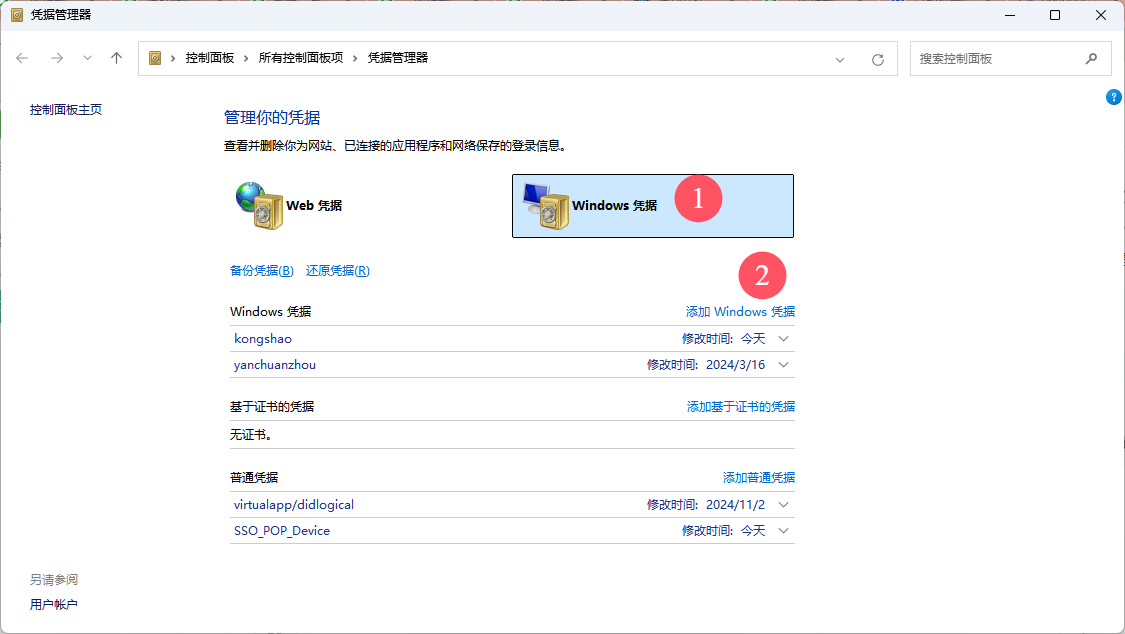Click the 2024/3/16 modified date
The width and height of the screenshot is (1125, 634).
(735, 365)
